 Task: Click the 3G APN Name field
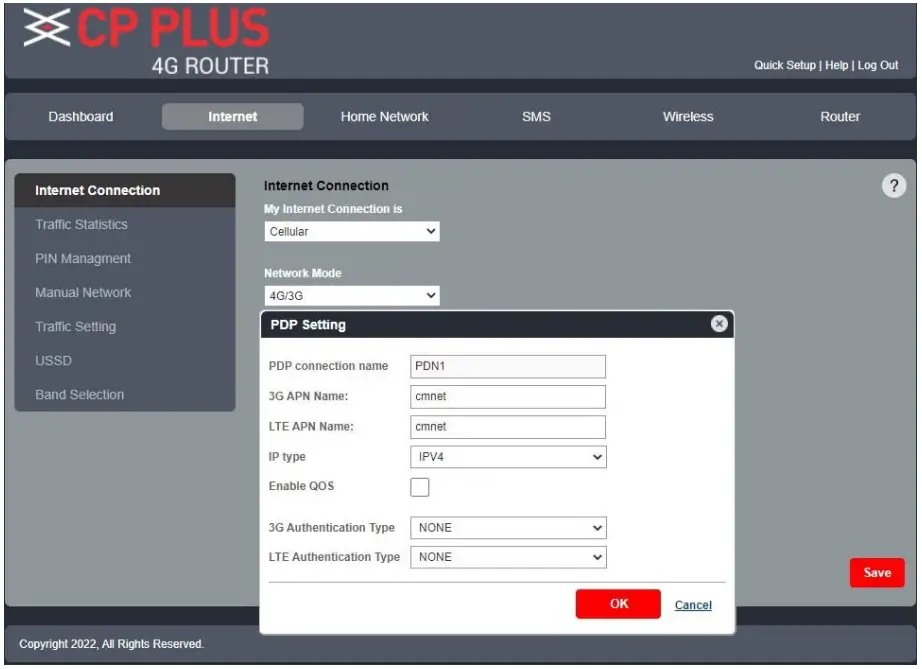508,397
